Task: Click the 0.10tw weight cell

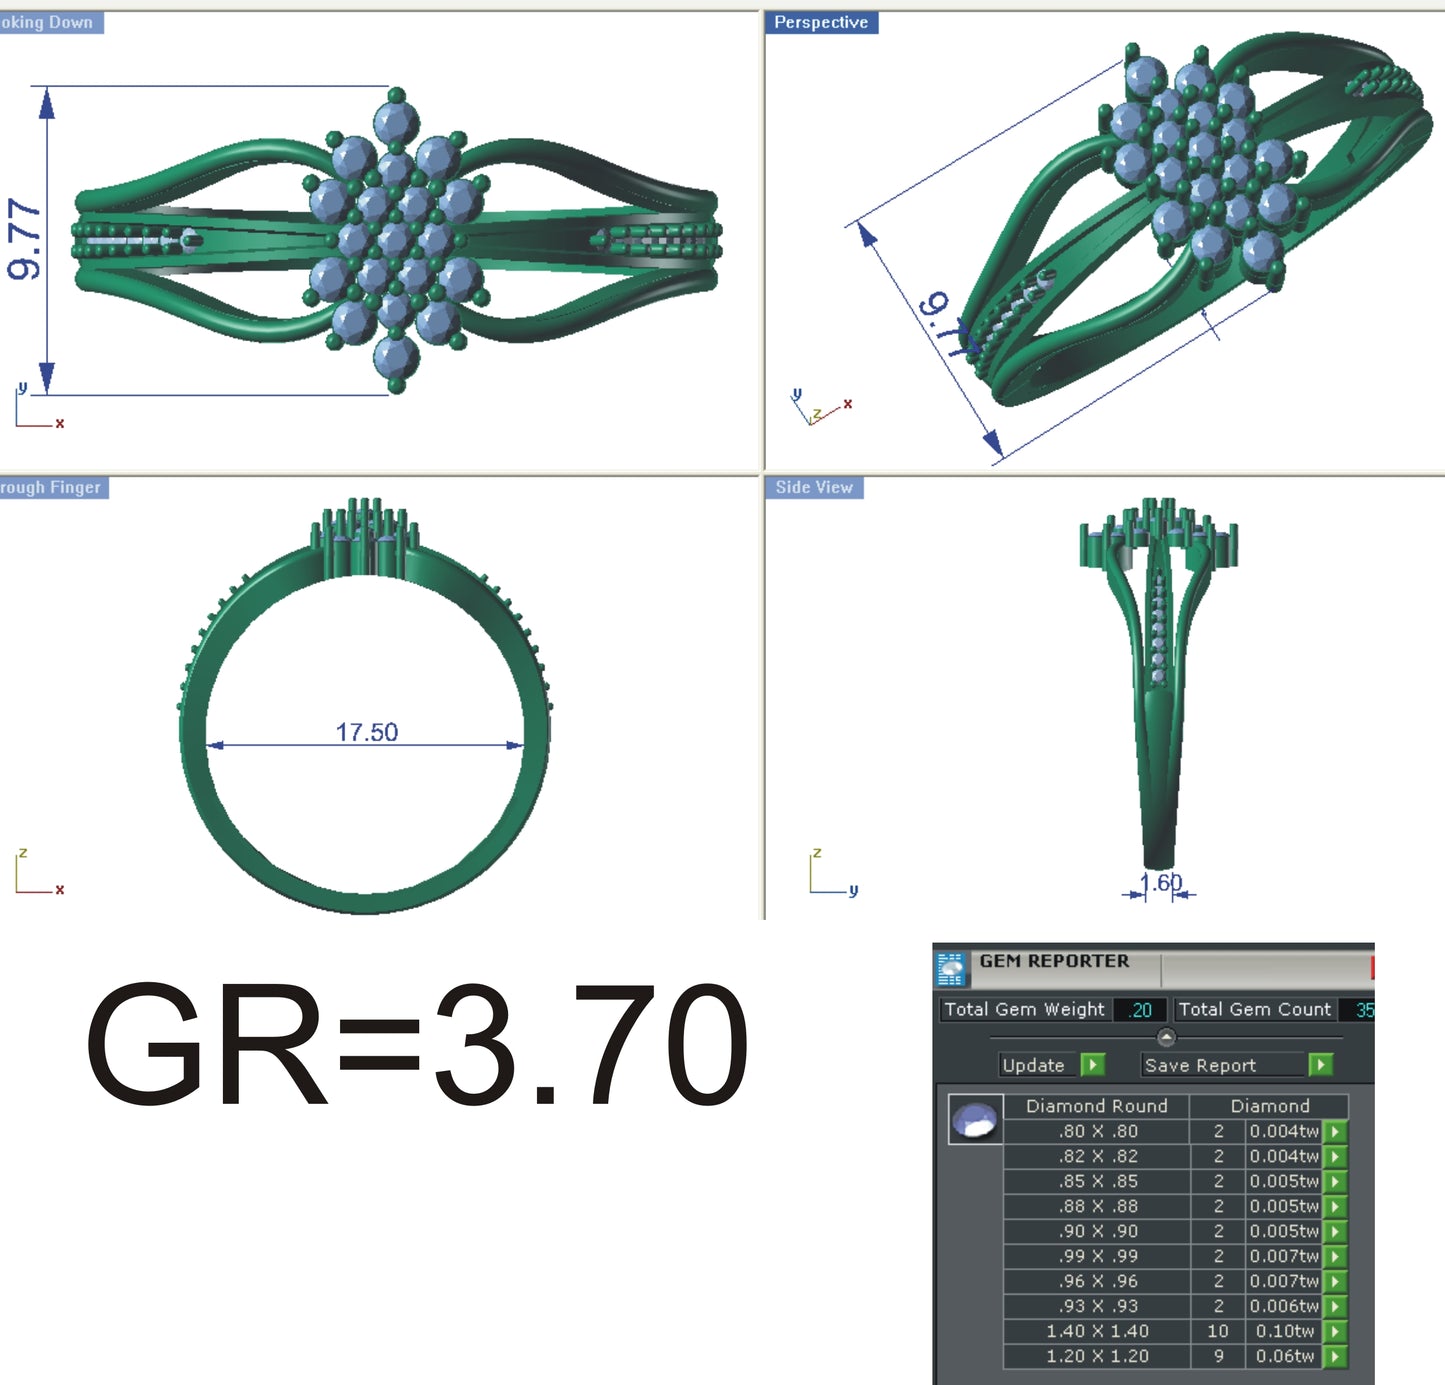Action: (x=1284, y=1331)
